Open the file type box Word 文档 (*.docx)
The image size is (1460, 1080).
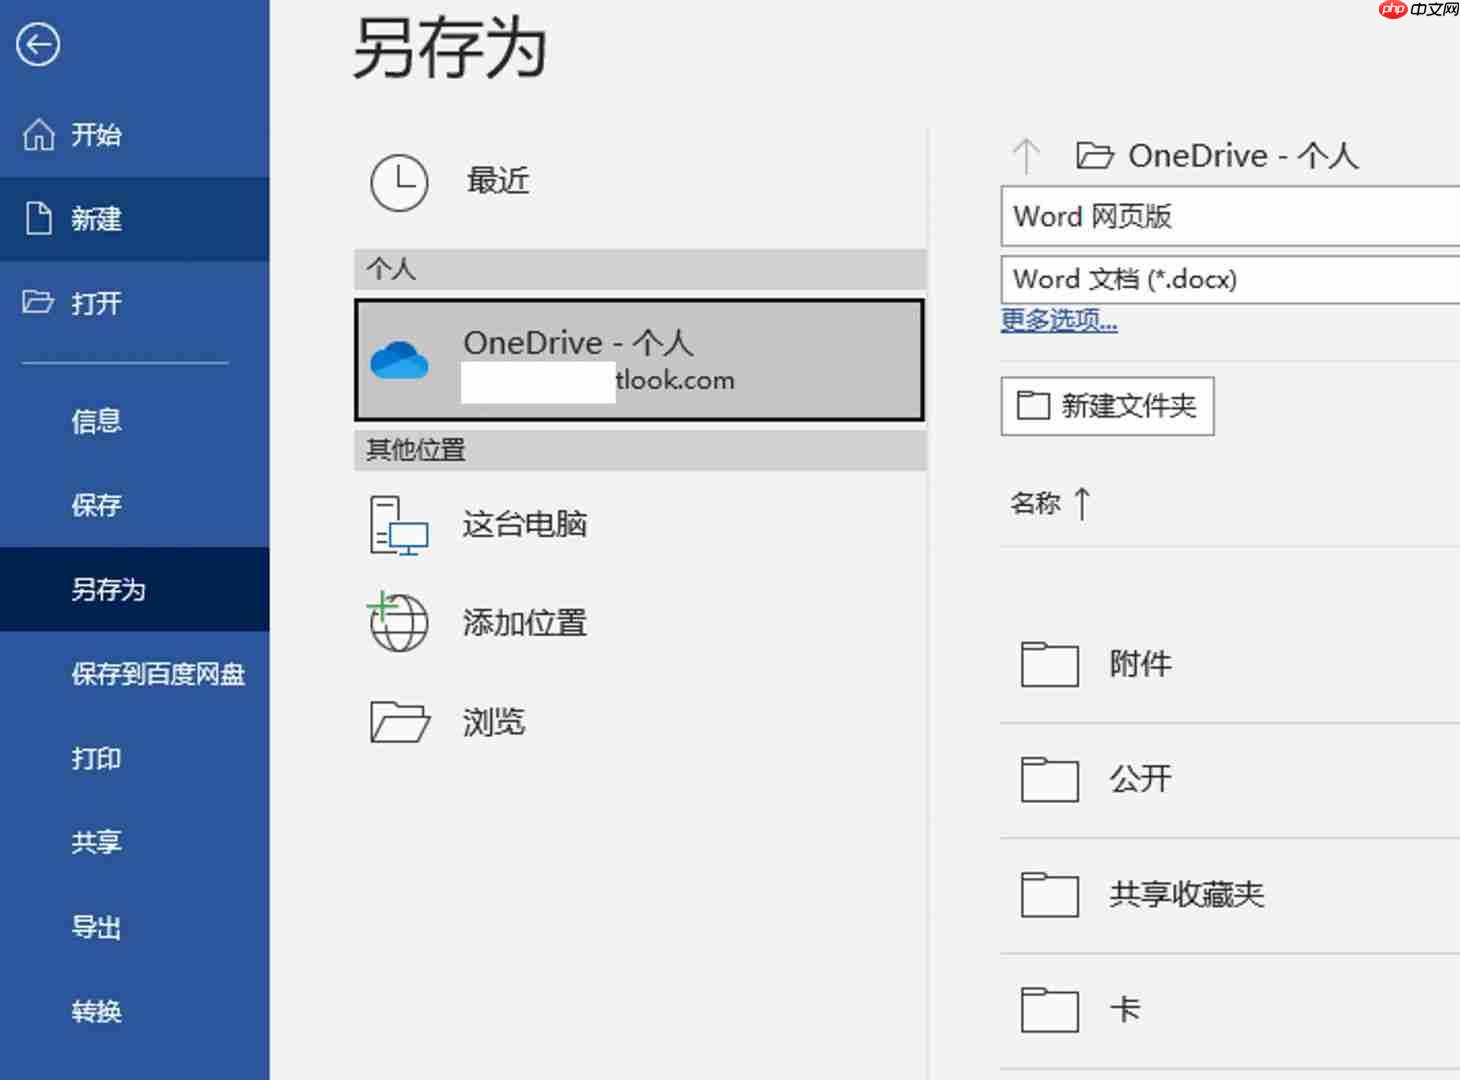pyautogui.click(x=1230, y=279)
